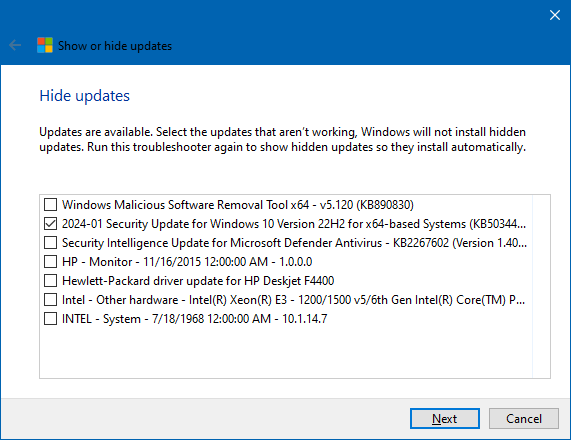Select the INTEL - System 7/18/1968 entry text
The width and height of the screenshot is (571, 440).
pyautogui.click(x=194, y=319)
